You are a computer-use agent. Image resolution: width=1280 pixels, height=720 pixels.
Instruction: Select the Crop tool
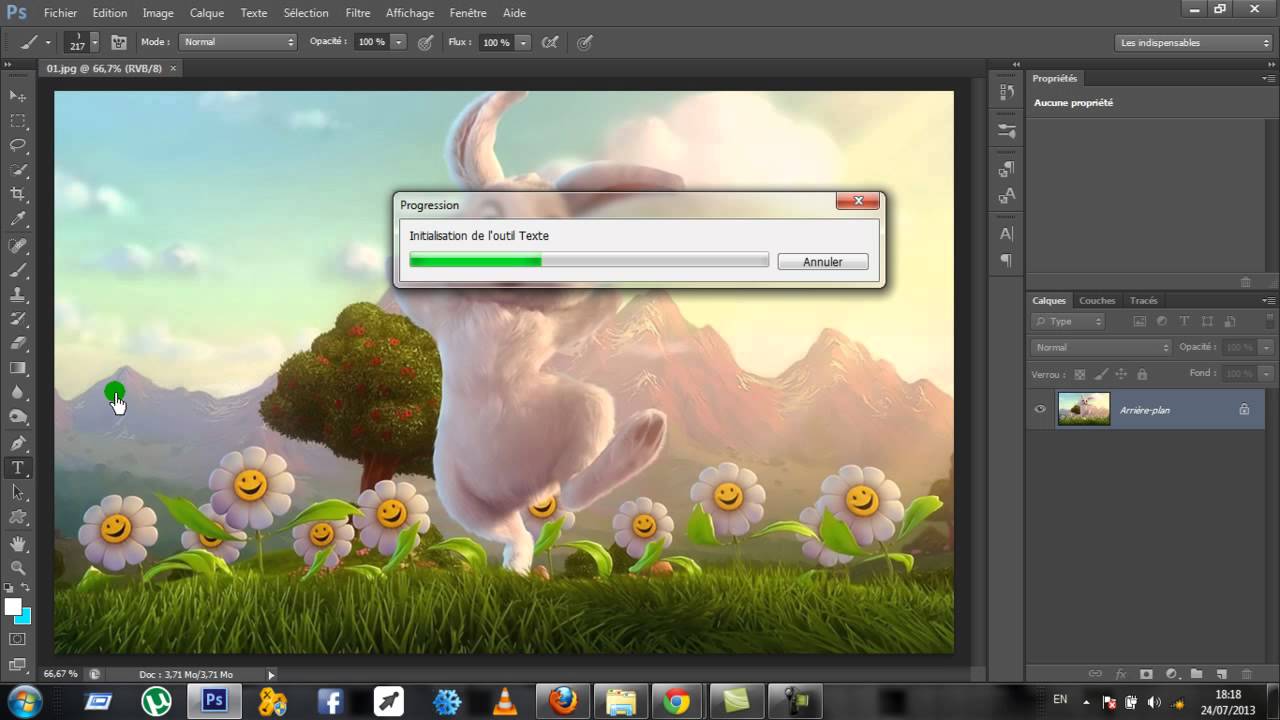click(x=18, y=194)
